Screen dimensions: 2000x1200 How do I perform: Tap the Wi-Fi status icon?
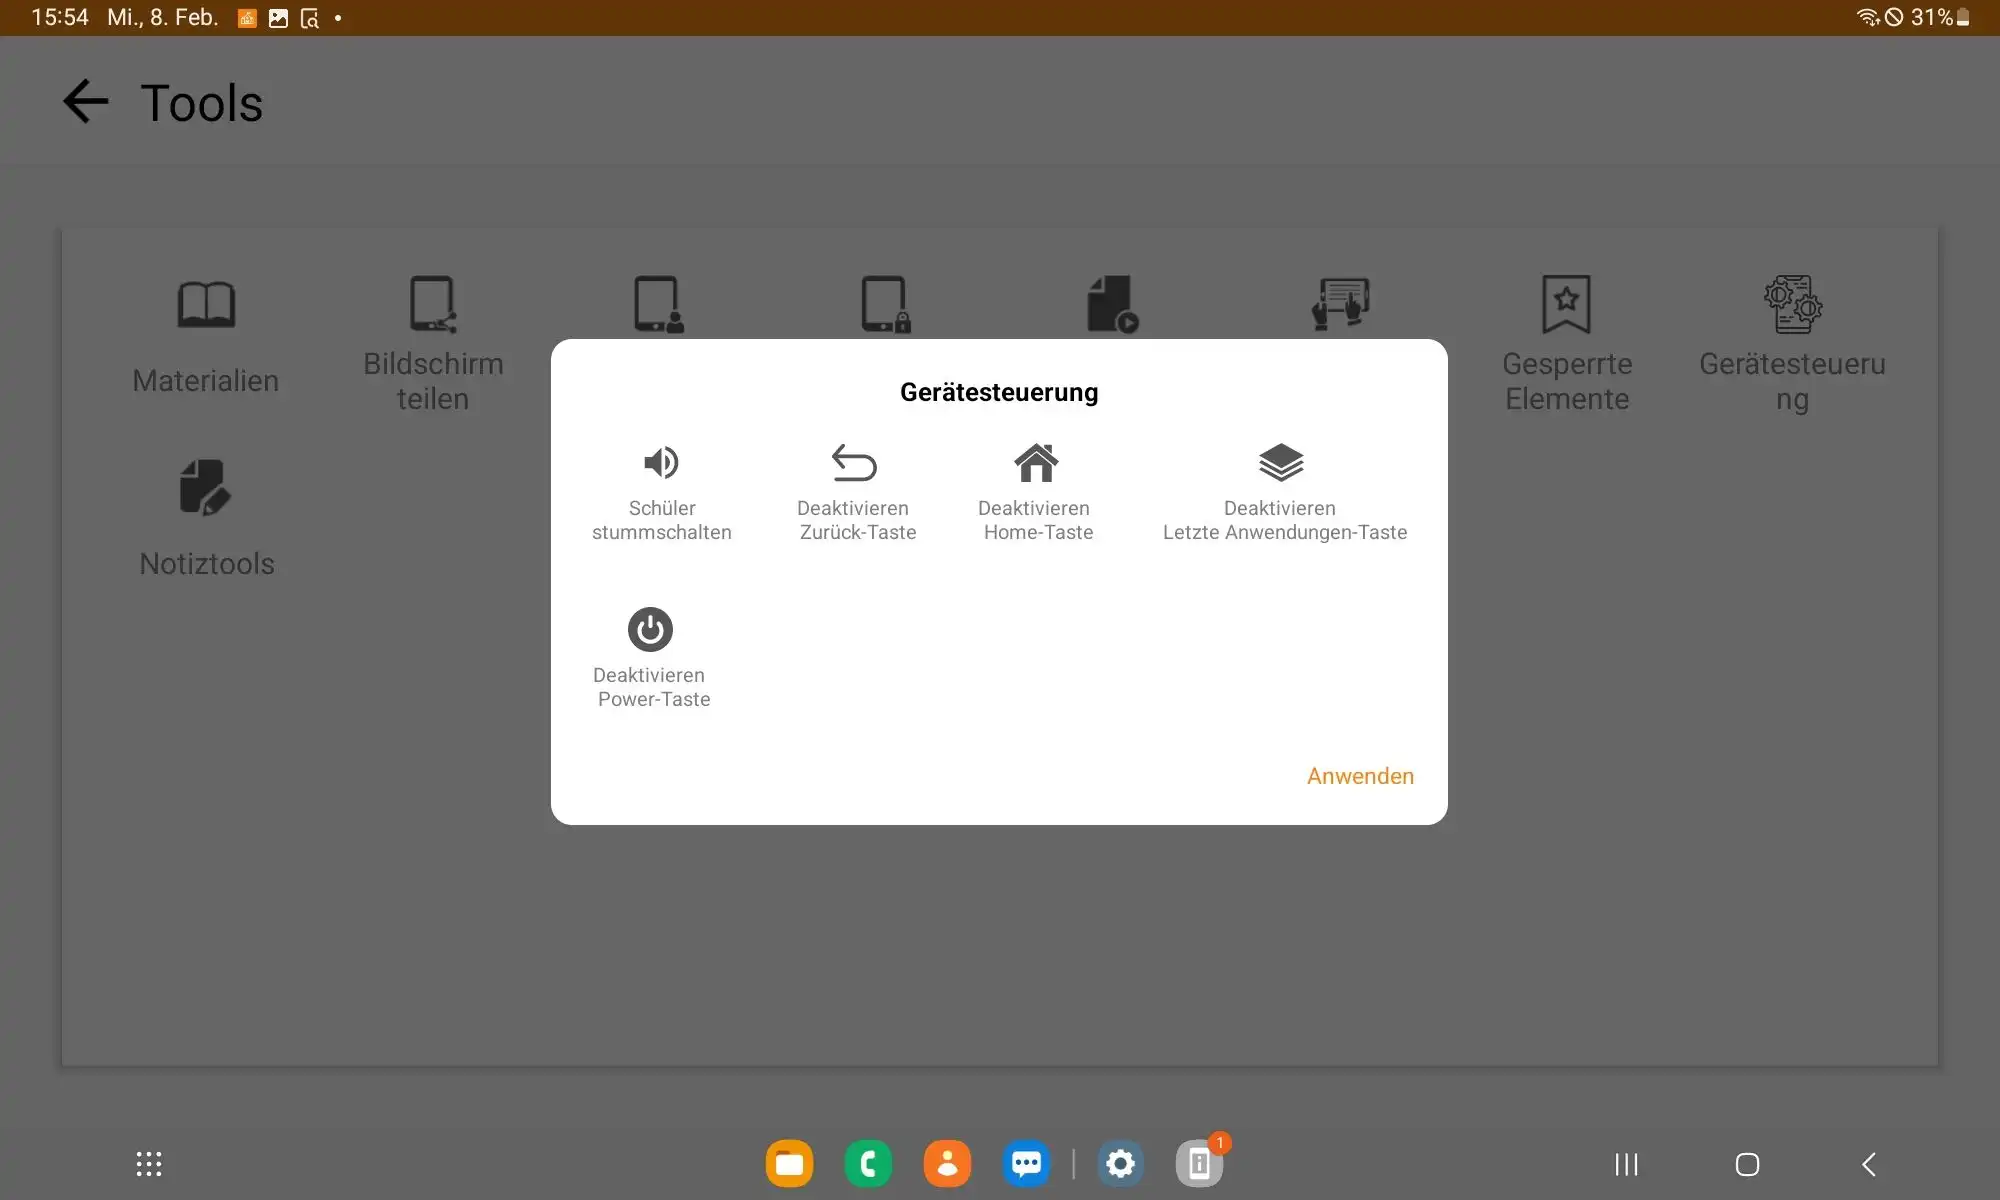tap(1868, 17)
